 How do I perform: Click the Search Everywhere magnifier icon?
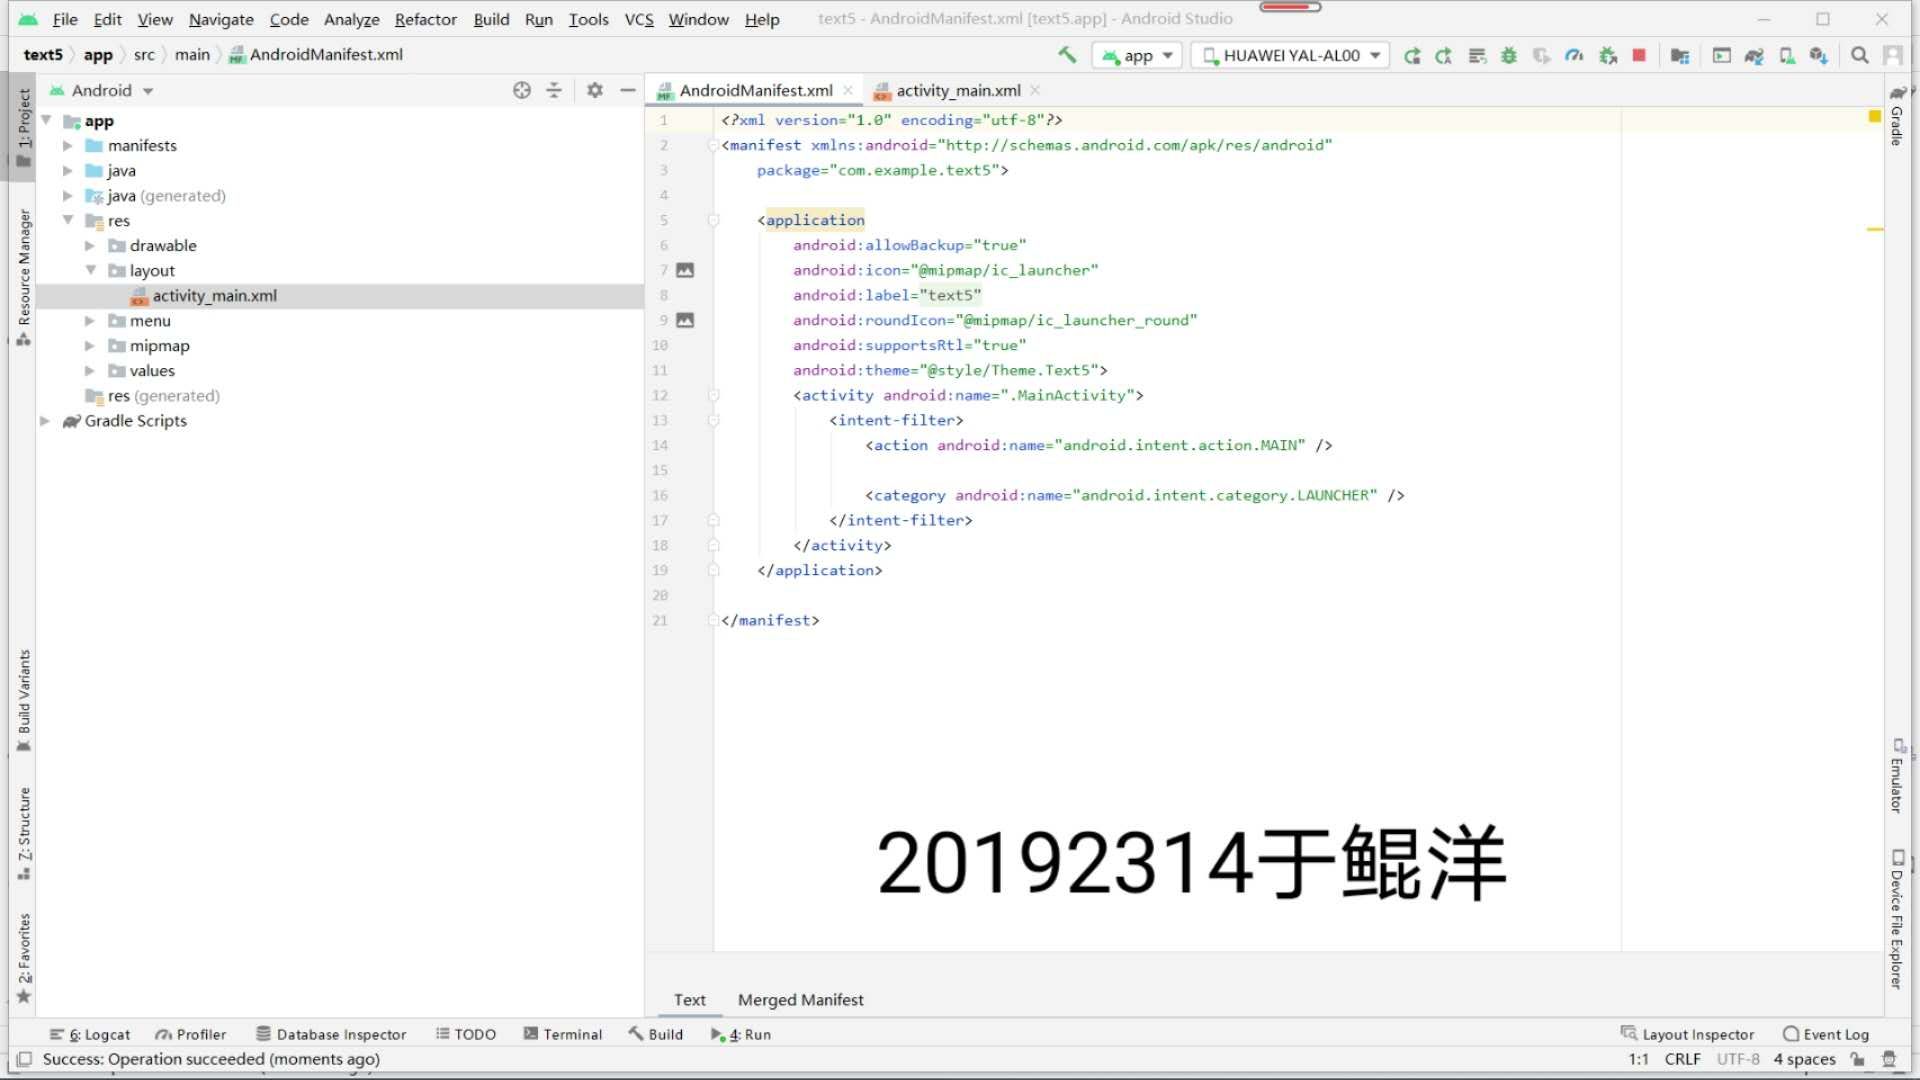1859,56
